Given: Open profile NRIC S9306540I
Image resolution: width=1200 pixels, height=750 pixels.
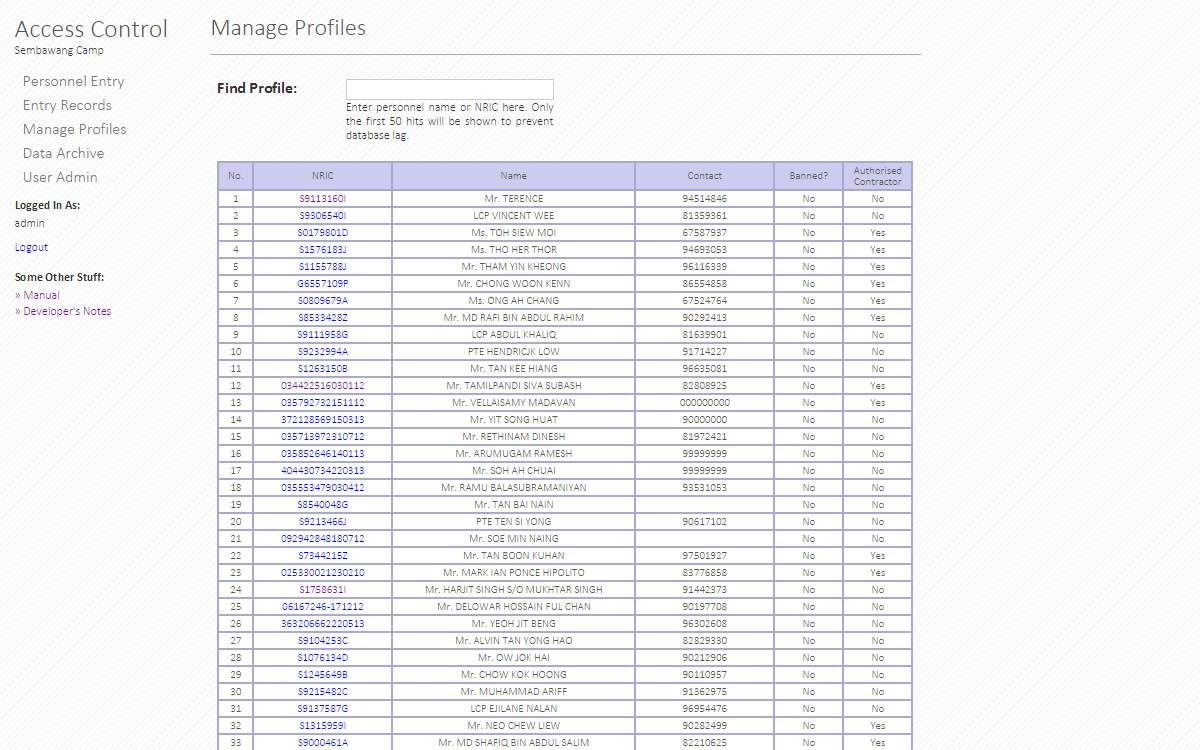Looking at the screenshot, I should click(322, 216).
